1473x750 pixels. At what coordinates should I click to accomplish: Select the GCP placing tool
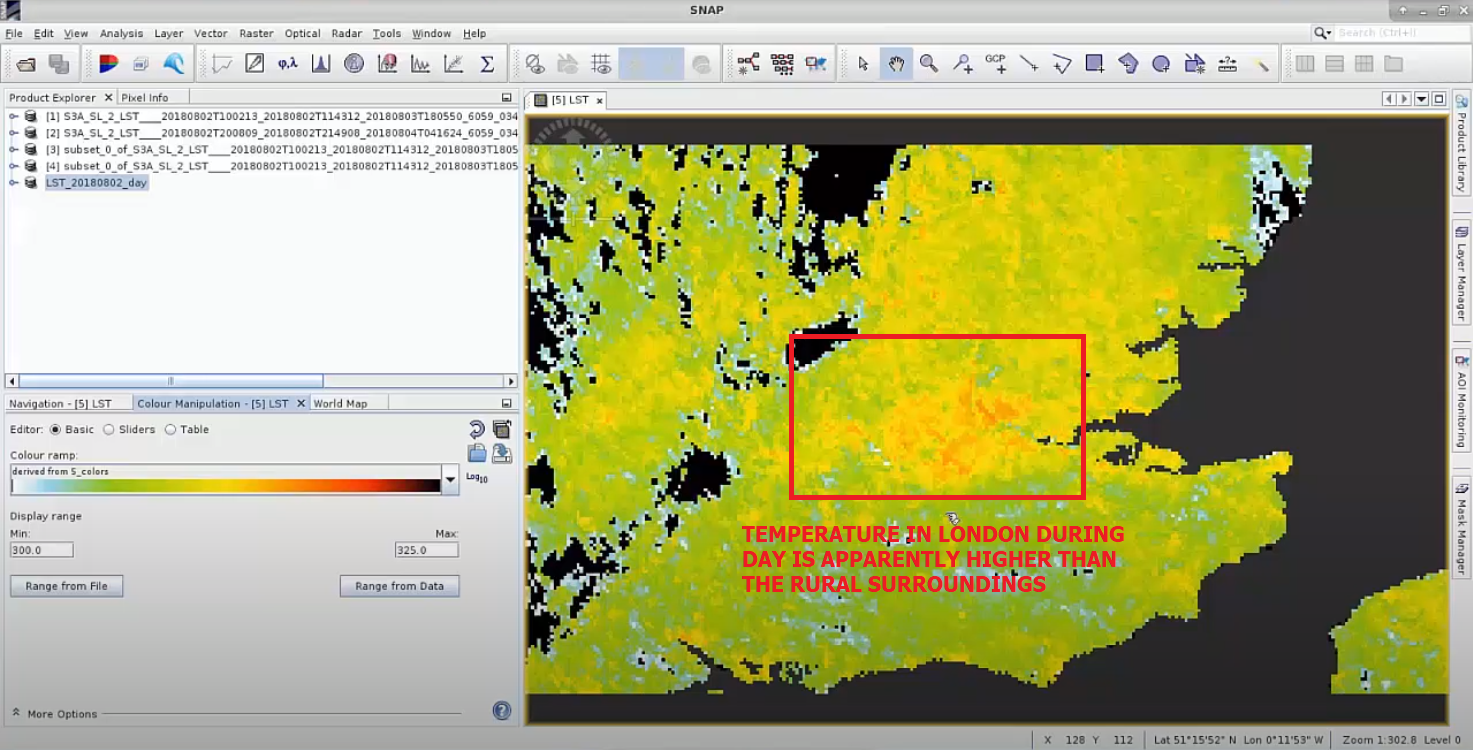(x=995, y=64)
